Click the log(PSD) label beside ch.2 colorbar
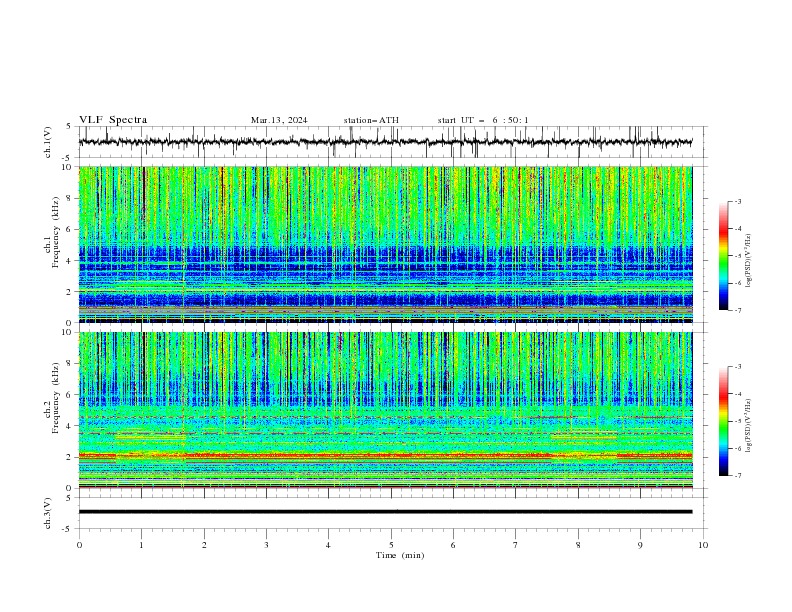 point(748,426)
